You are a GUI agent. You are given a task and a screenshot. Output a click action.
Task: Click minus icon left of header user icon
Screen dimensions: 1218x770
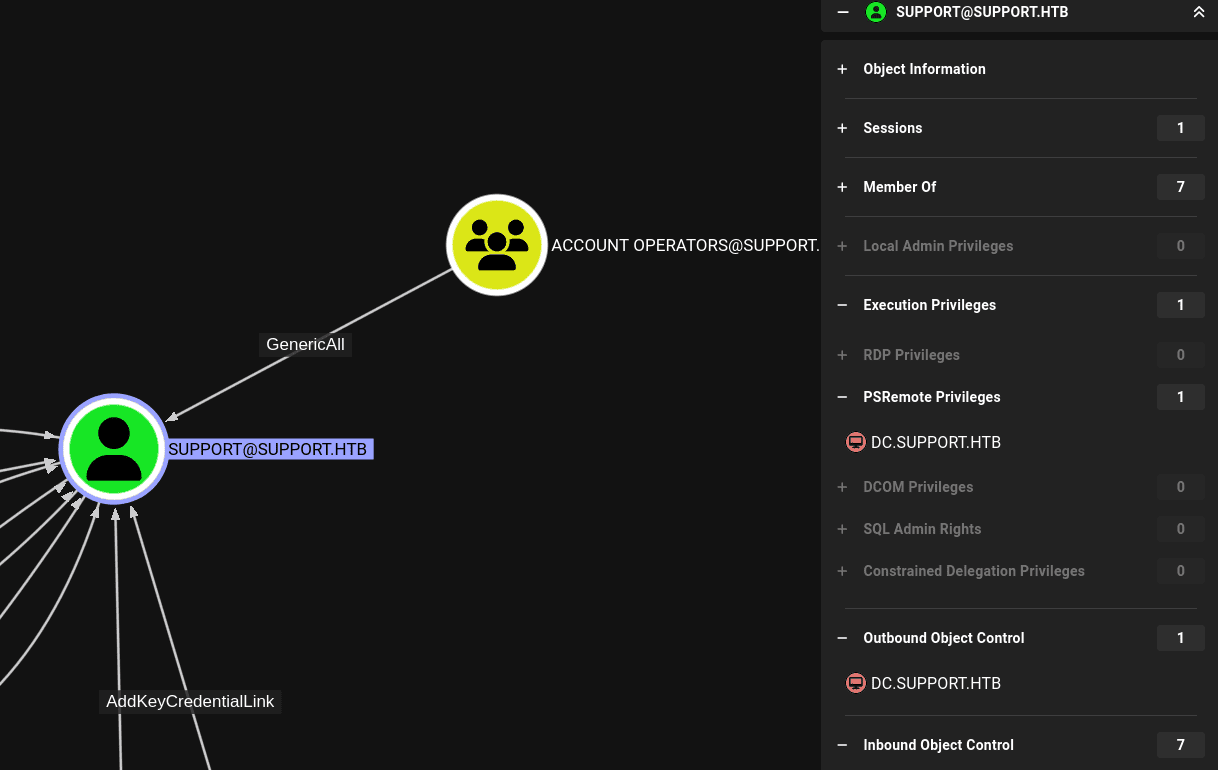click(x=843, y=12)
